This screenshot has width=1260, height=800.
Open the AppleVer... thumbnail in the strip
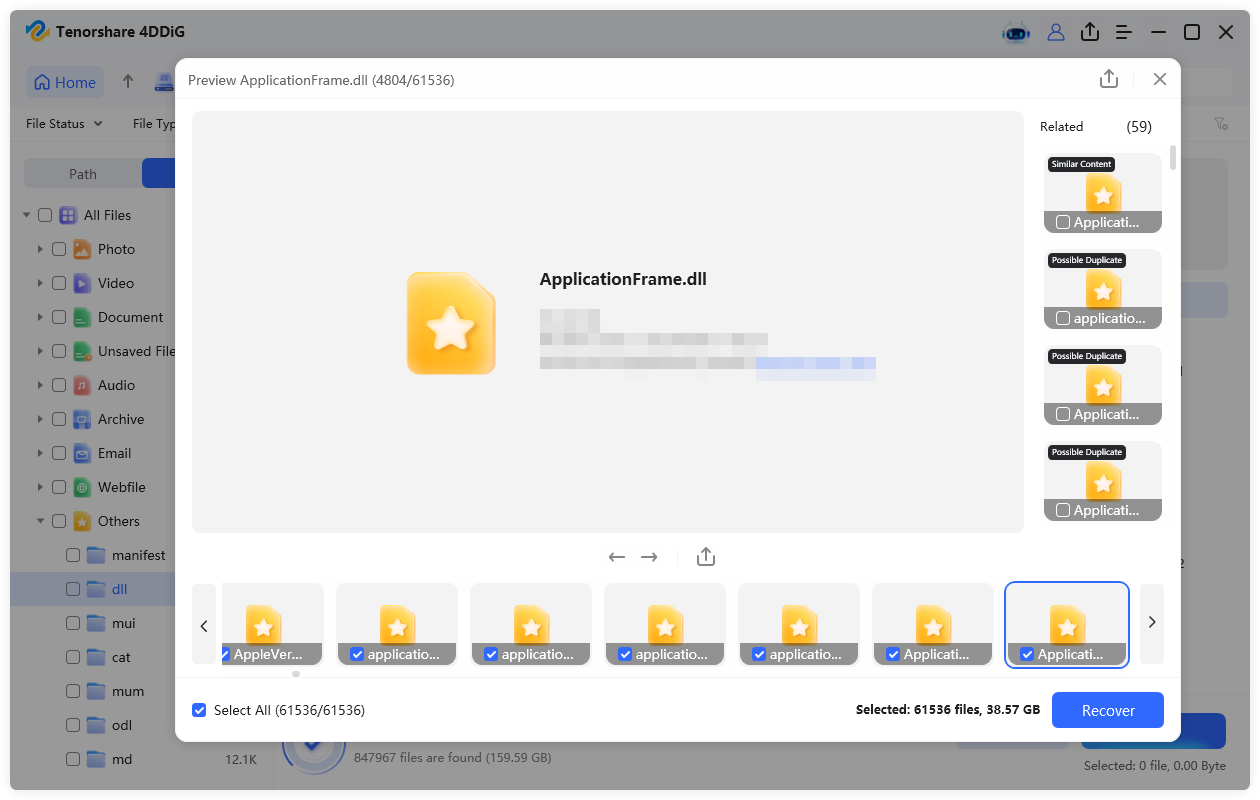click(x=272, y=624)
